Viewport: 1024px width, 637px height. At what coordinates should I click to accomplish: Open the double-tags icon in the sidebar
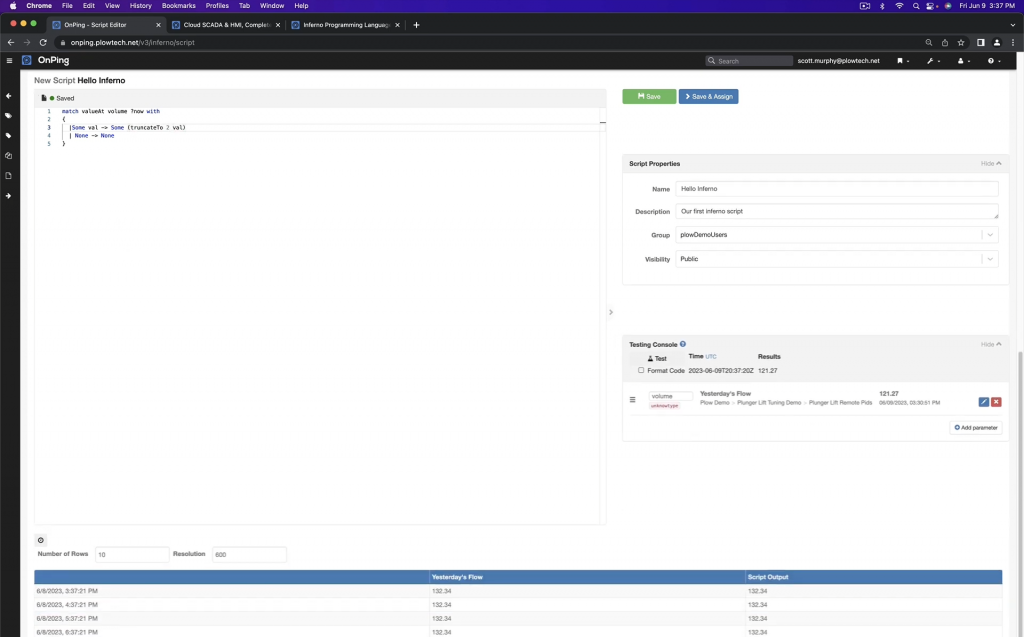[x=8, y=116]
